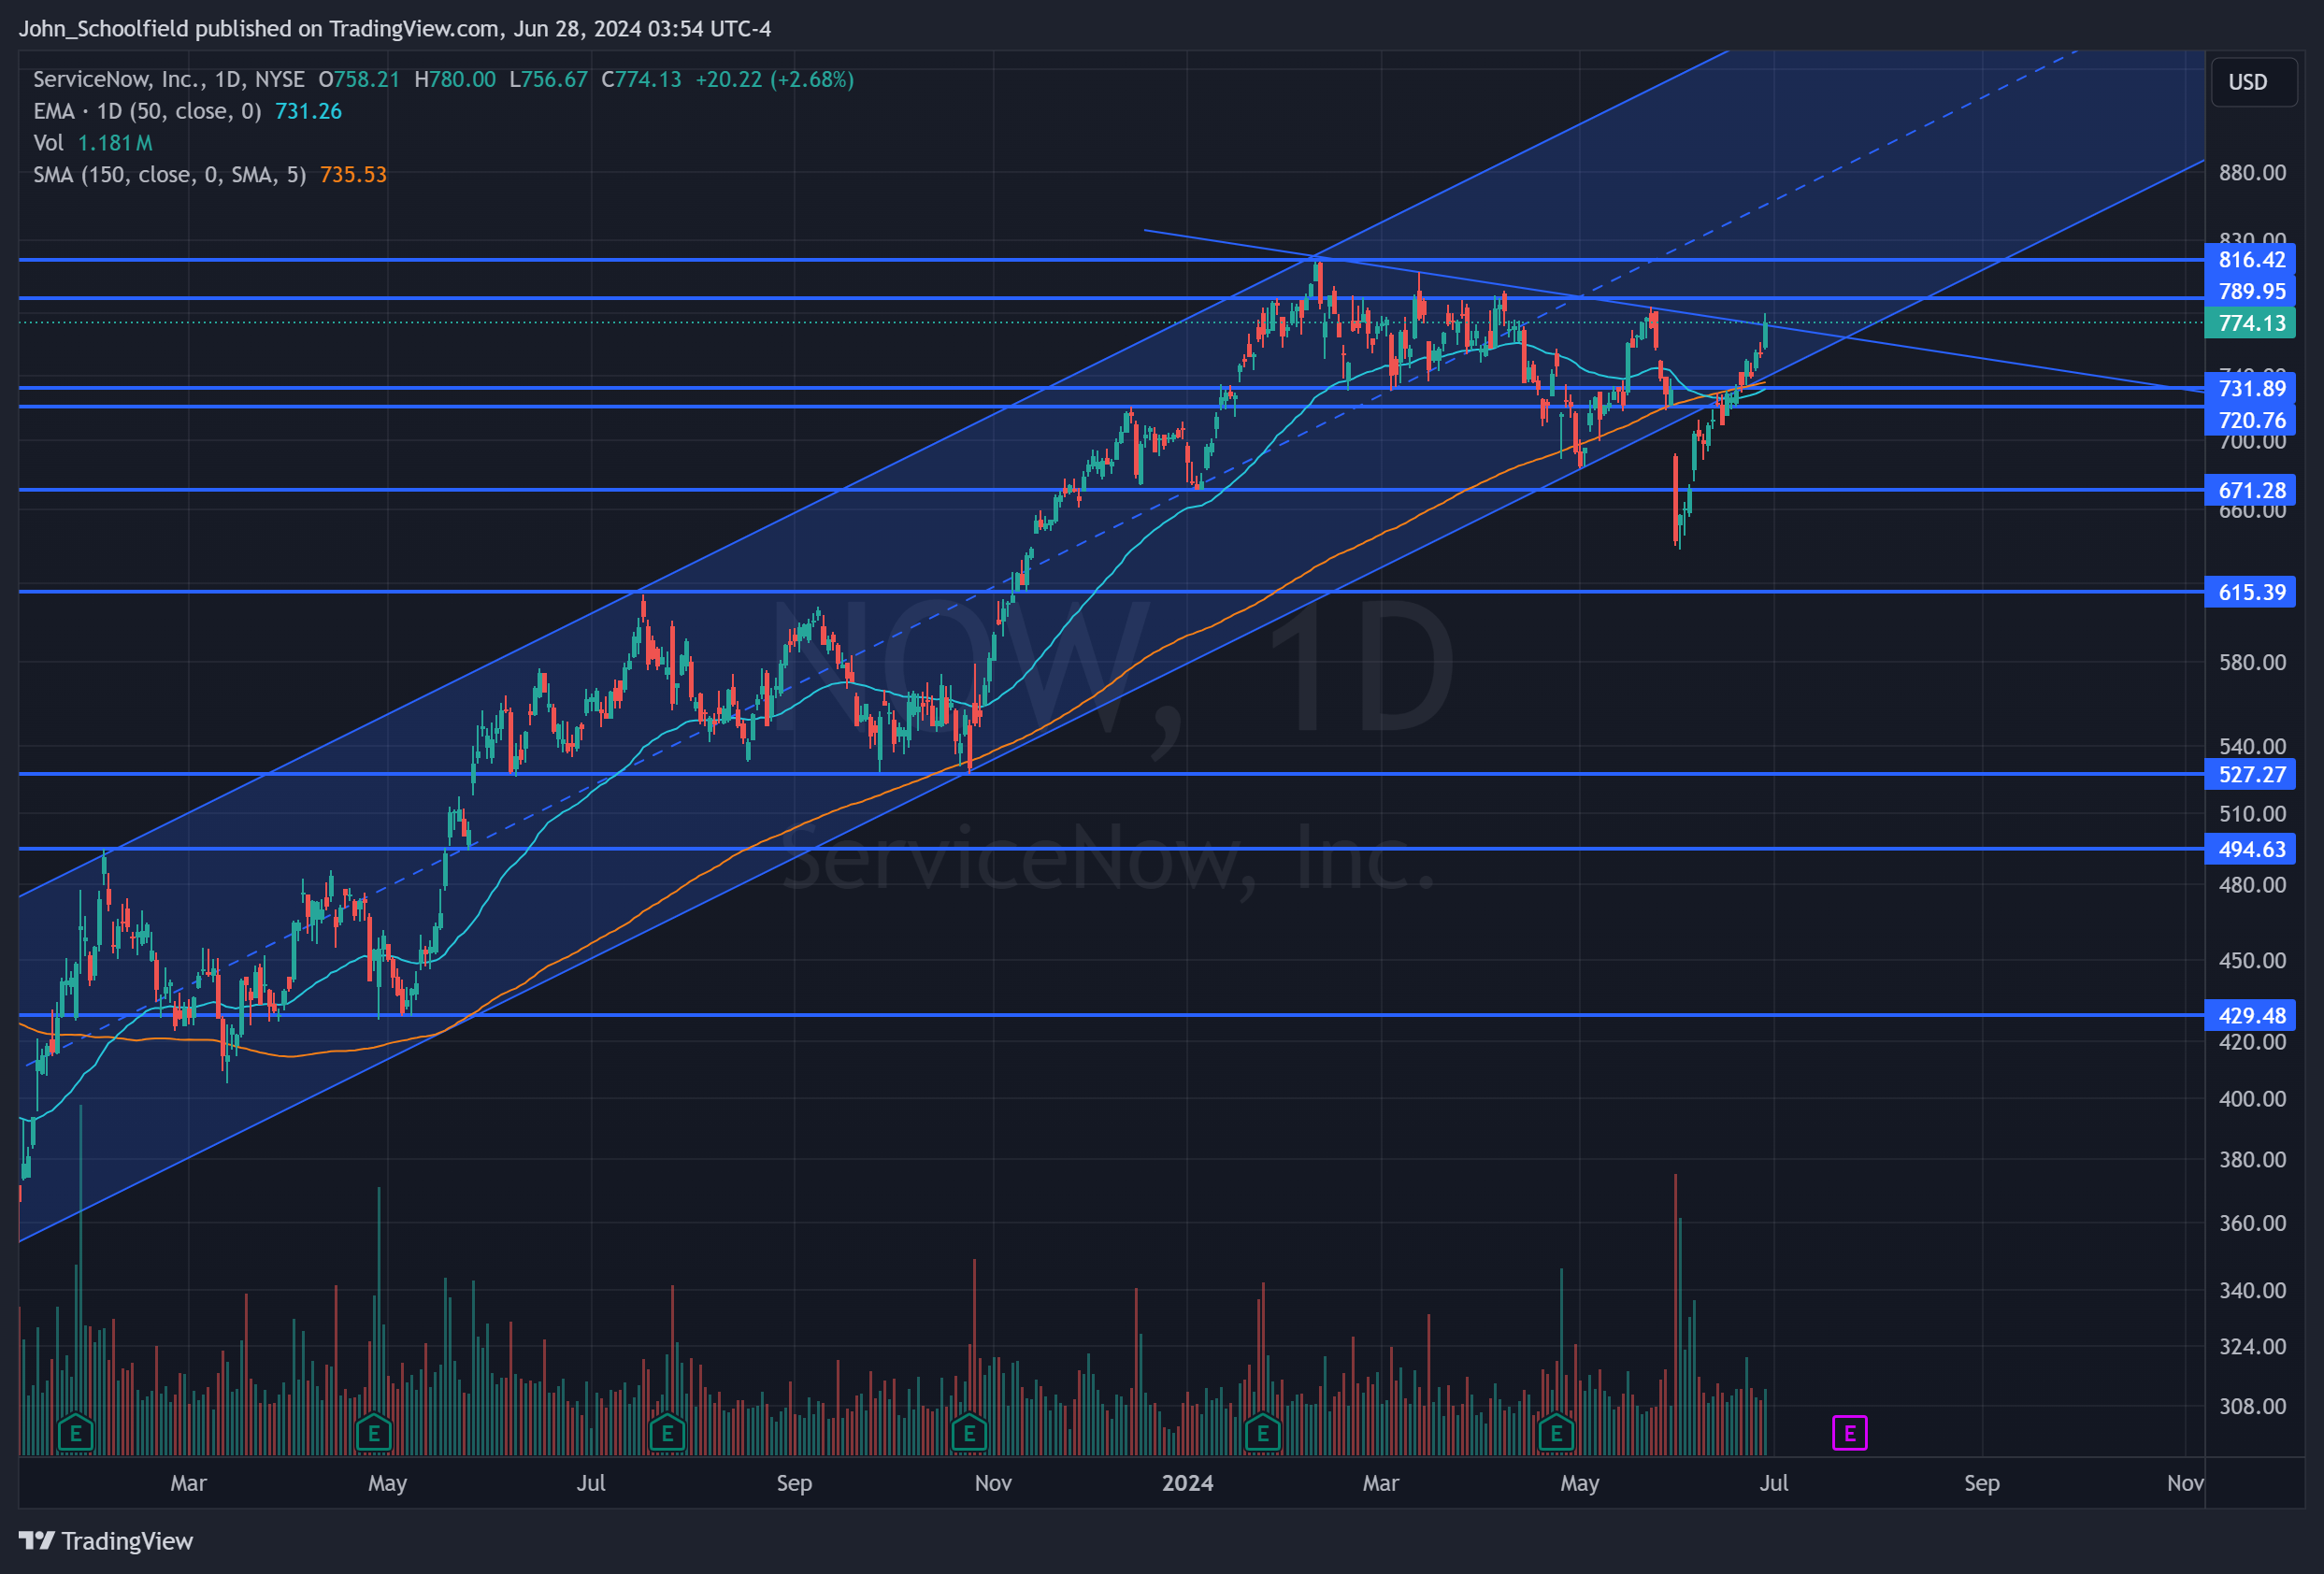
Task: Click the Vol indicator legend label
Action: [48, 143]
